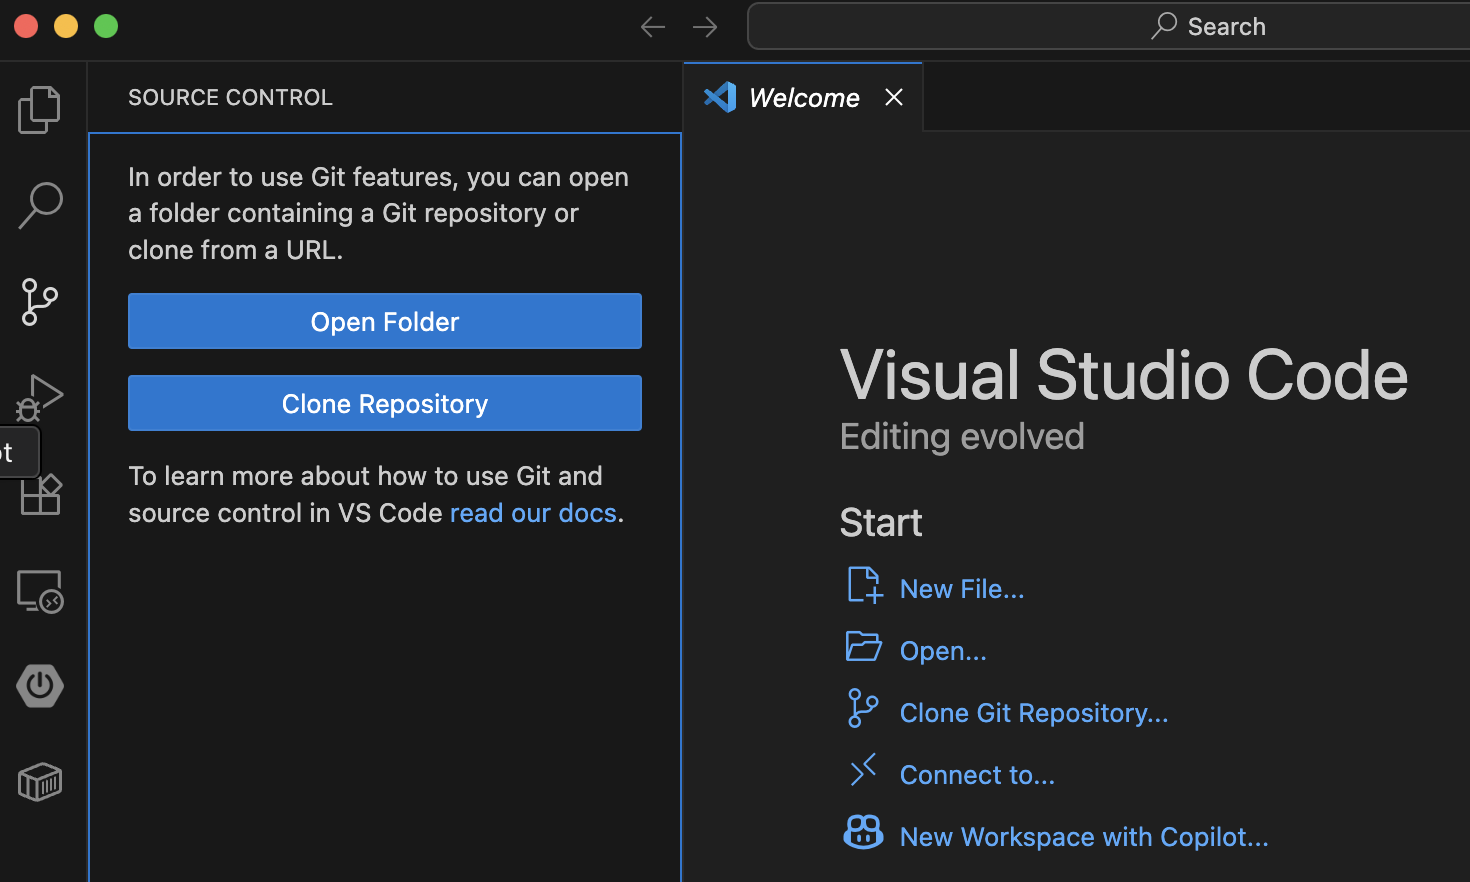Screen dimensions: 1470x882
Task: Click New Workspace with Copilot... link
Action: [x=1084, y=837]
